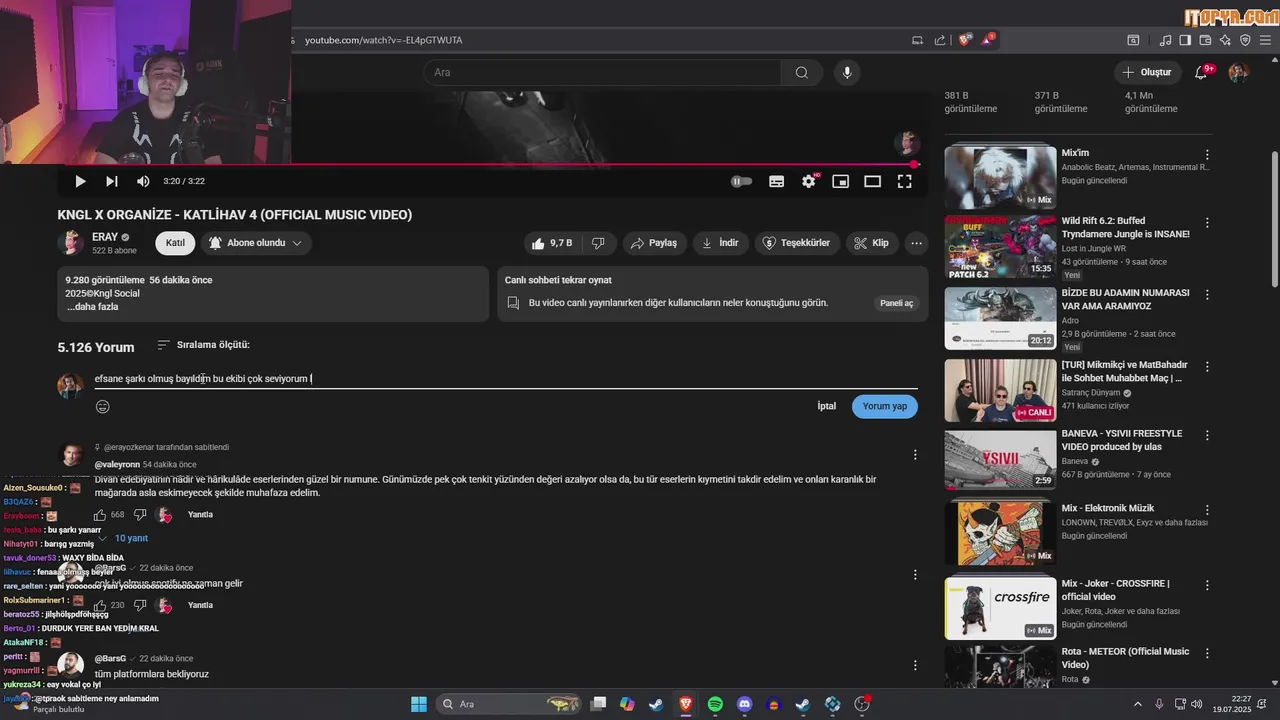Click the Katıl join button

point(175,243)
